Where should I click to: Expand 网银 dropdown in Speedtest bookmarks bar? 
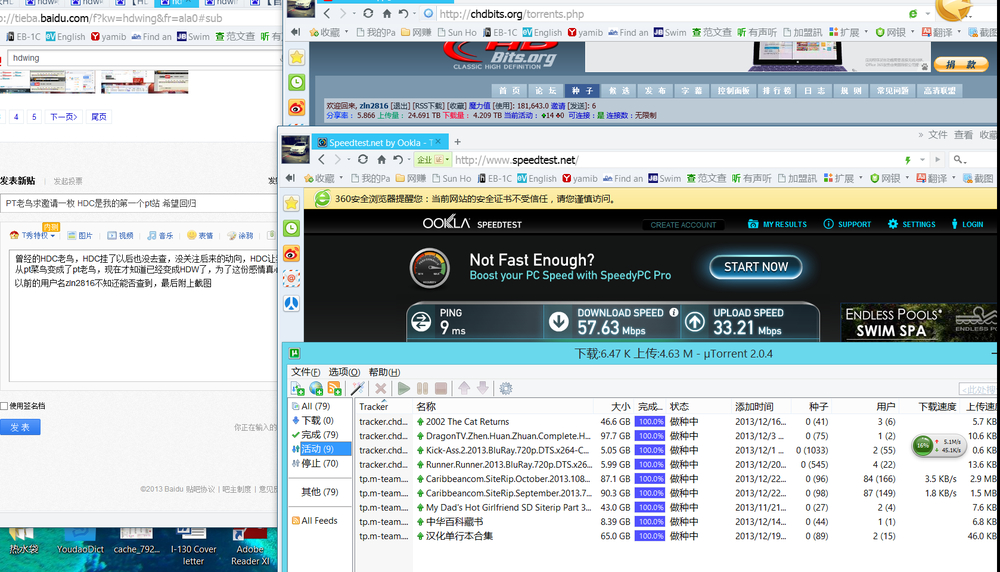[x=908, y=178]
